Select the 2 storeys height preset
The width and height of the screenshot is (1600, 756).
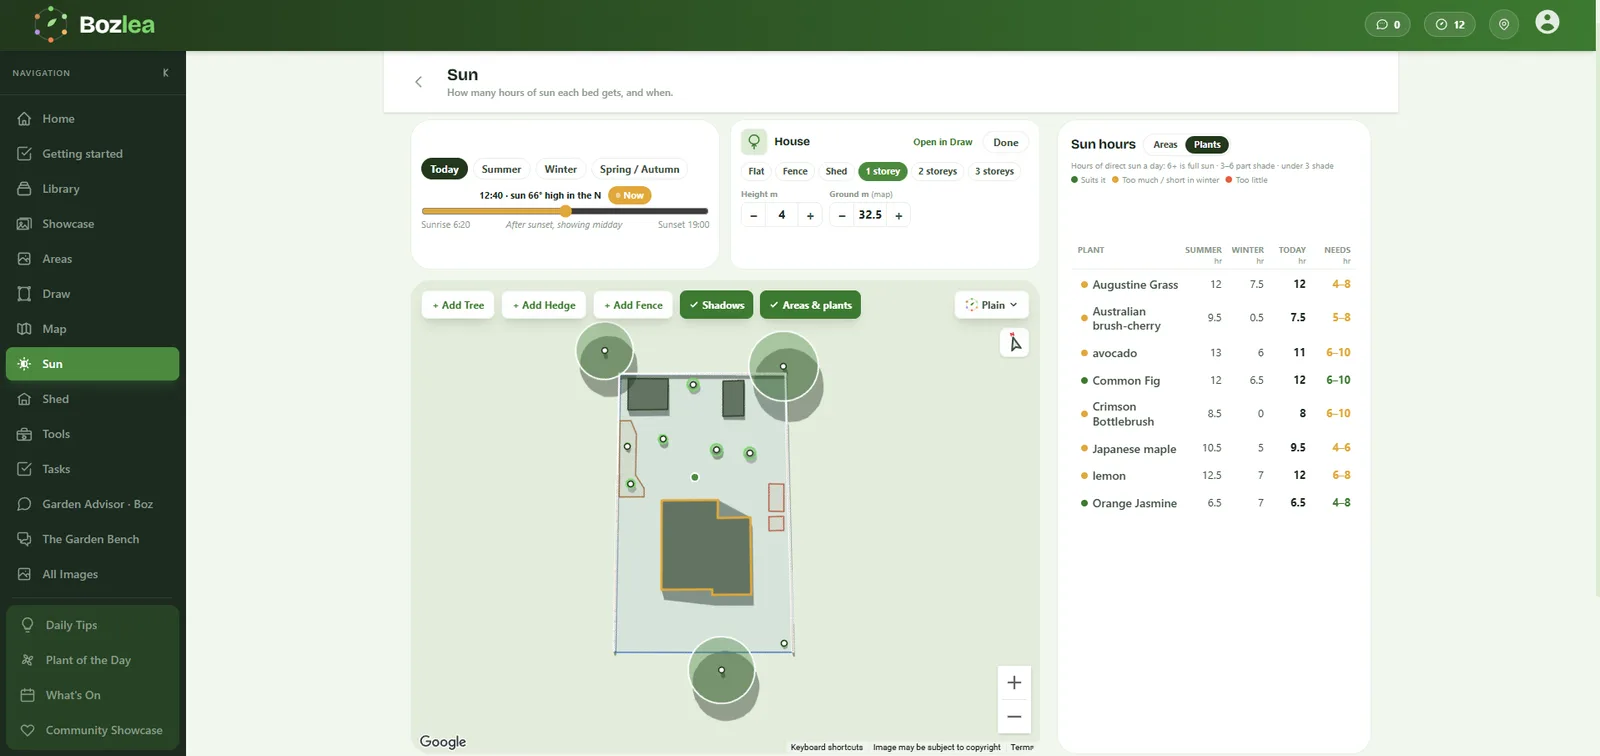point(938,171)
